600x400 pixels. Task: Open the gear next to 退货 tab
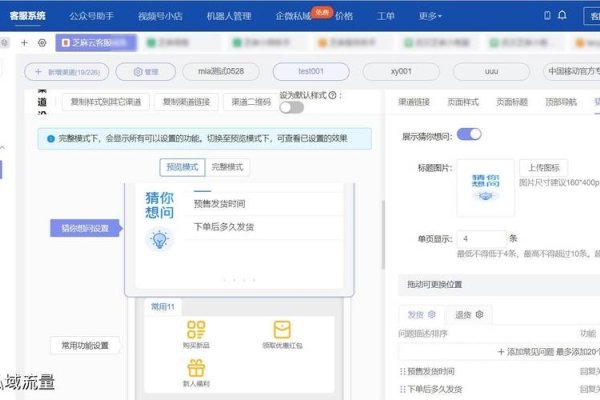(479, 314)
